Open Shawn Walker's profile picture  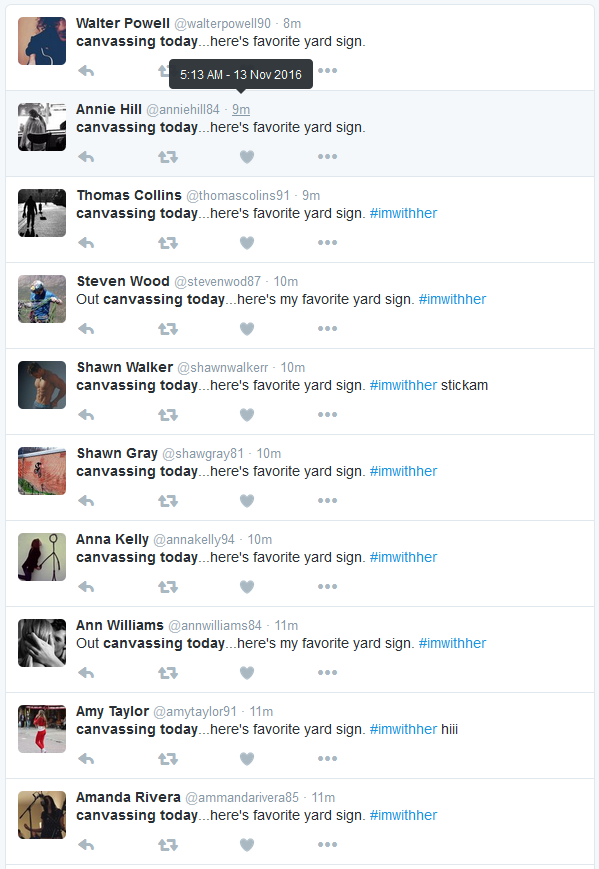pos(42,385)
